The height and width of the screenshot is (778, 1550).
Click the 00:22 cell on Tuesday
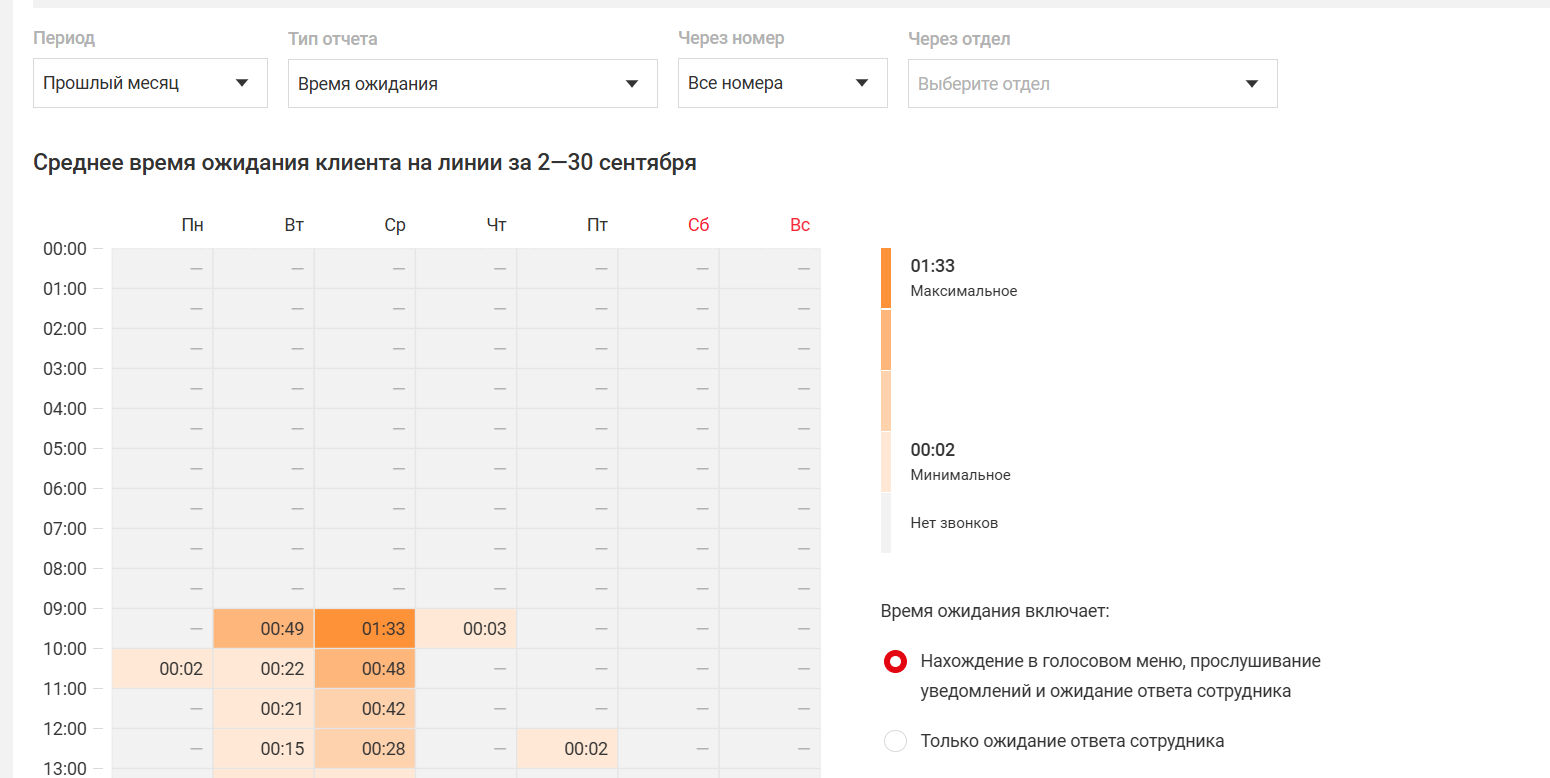pos(264,669)
